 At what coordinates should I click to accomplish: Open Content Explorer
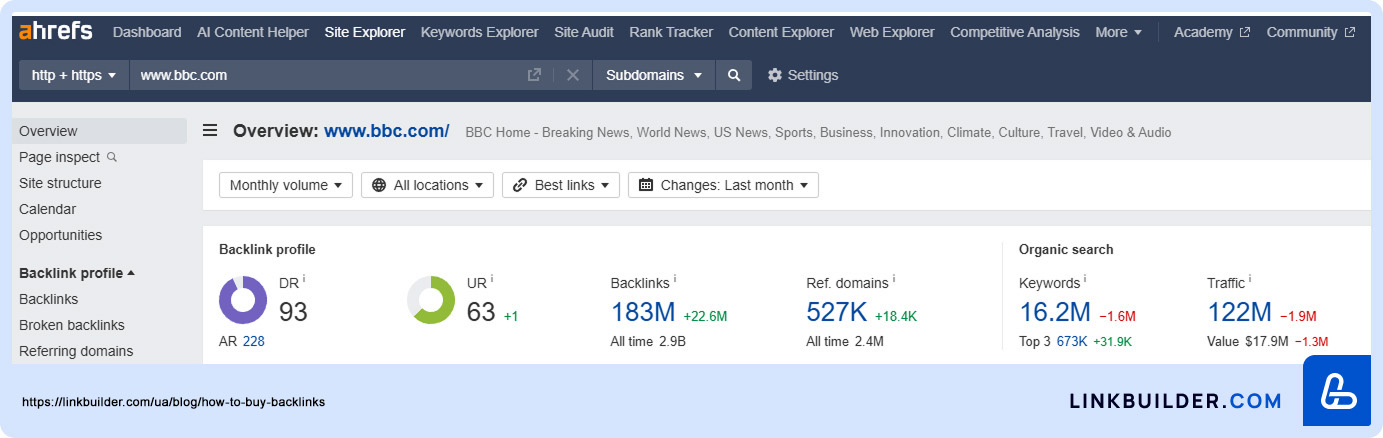pos(781,32)
